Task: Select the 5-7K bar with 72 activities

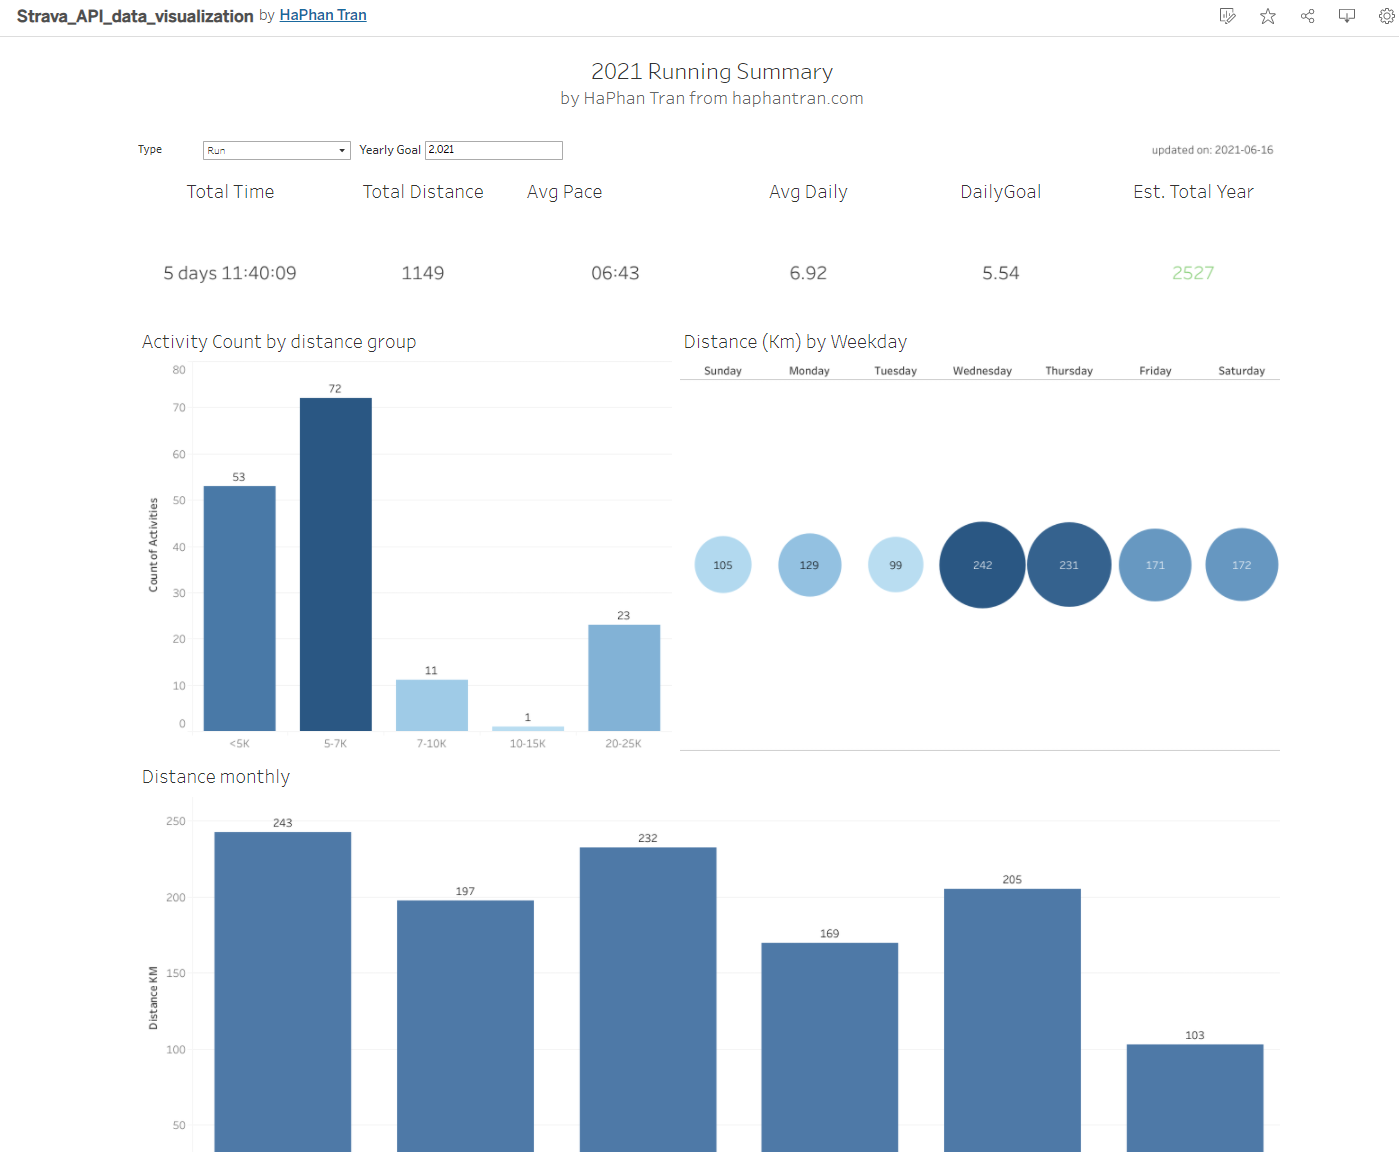Action: 335,564
